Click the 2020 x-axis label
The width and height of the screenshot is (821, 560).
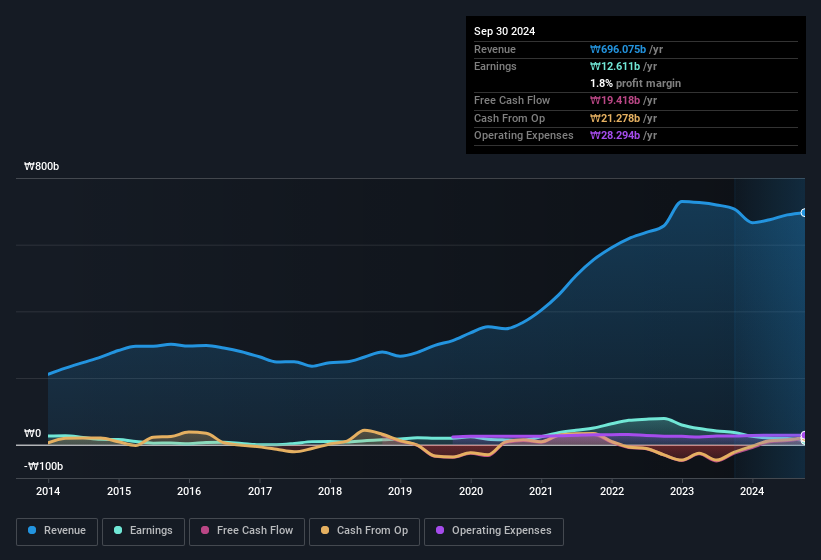pyautogui.click(x=471, y=491)
